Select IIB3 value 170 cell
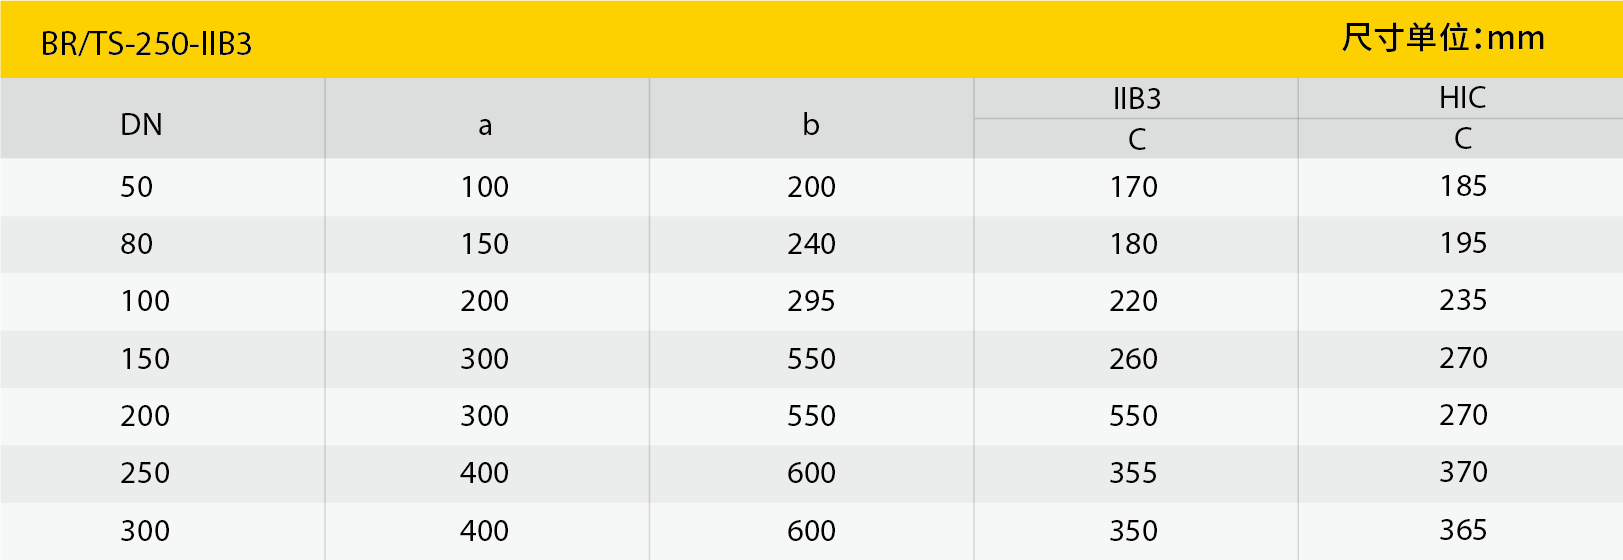Screen dimensions: 1623x560 [1133, 187]
